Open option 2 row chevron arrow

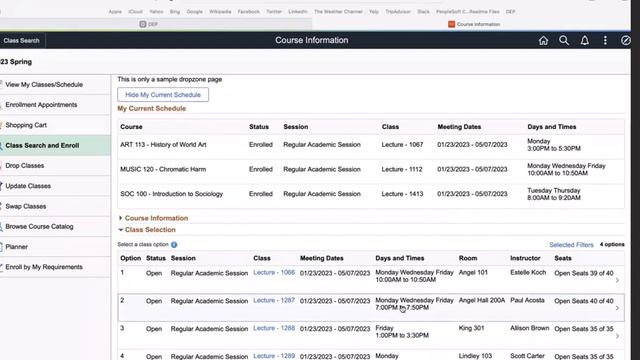tap(617, 308)
